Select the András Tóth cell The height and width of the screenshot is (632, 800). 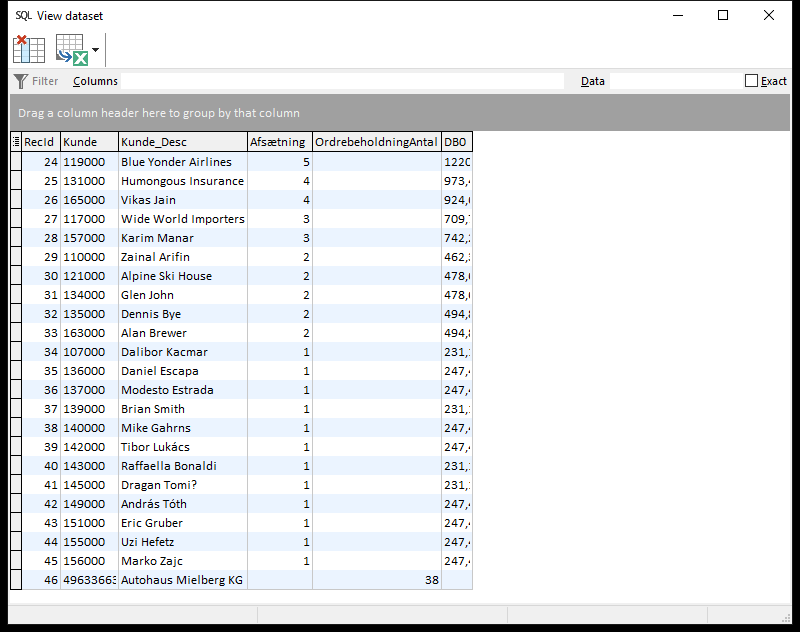(x=183, y=504)
